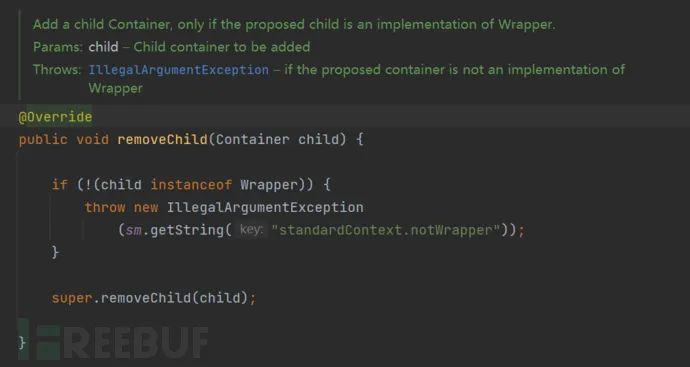Click the void return type
The image size is (690, 367).
92,139
